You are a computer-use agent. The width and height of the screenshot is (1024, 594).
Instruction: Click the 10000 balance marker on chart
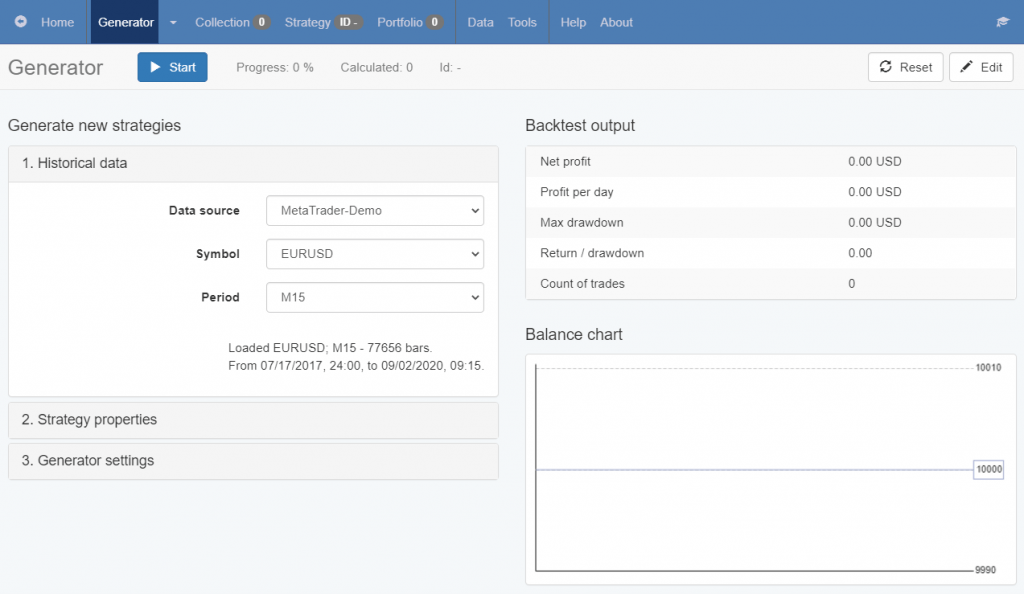tap(988, 469)
